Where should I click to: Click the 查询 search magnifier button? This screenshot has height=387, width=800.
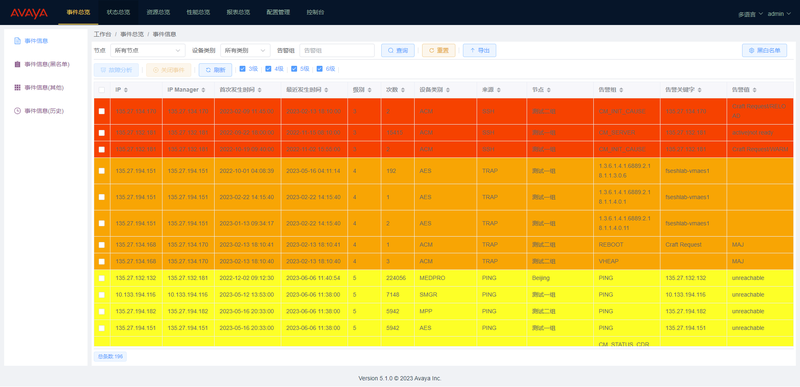pos(398,50)
